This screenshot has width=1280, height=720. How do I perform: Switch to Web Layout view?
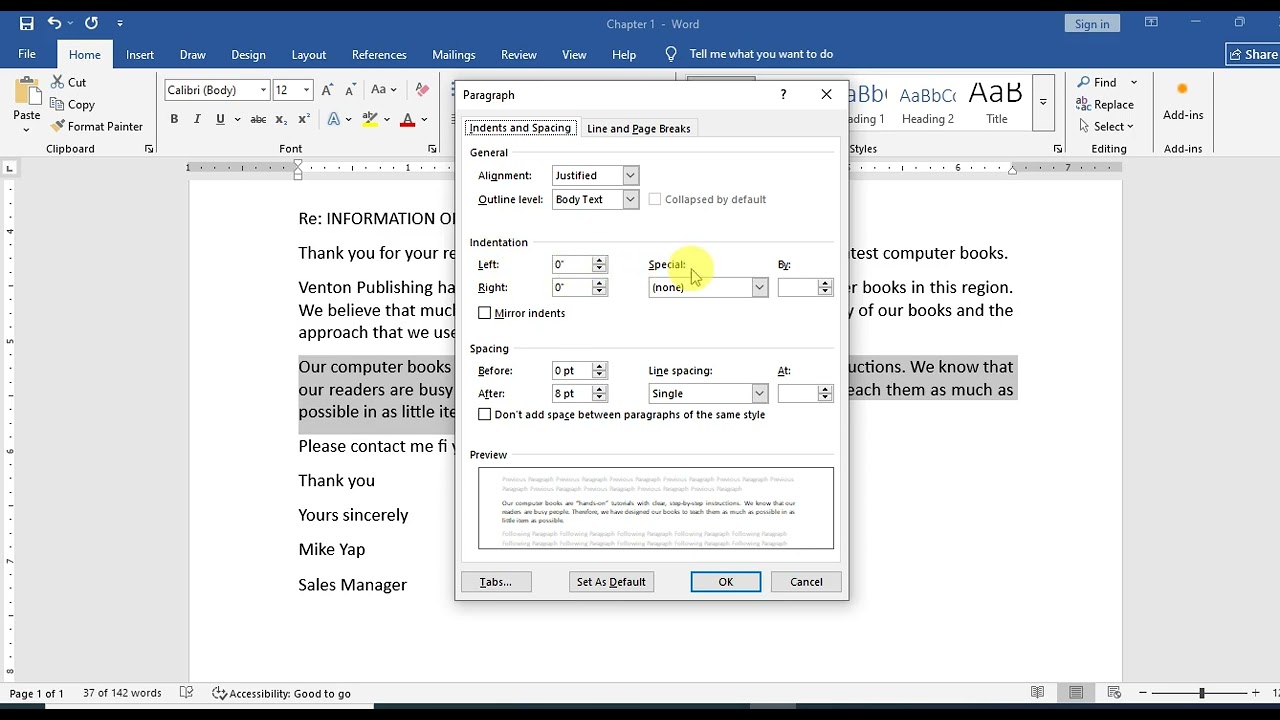tap(1114, 693)
